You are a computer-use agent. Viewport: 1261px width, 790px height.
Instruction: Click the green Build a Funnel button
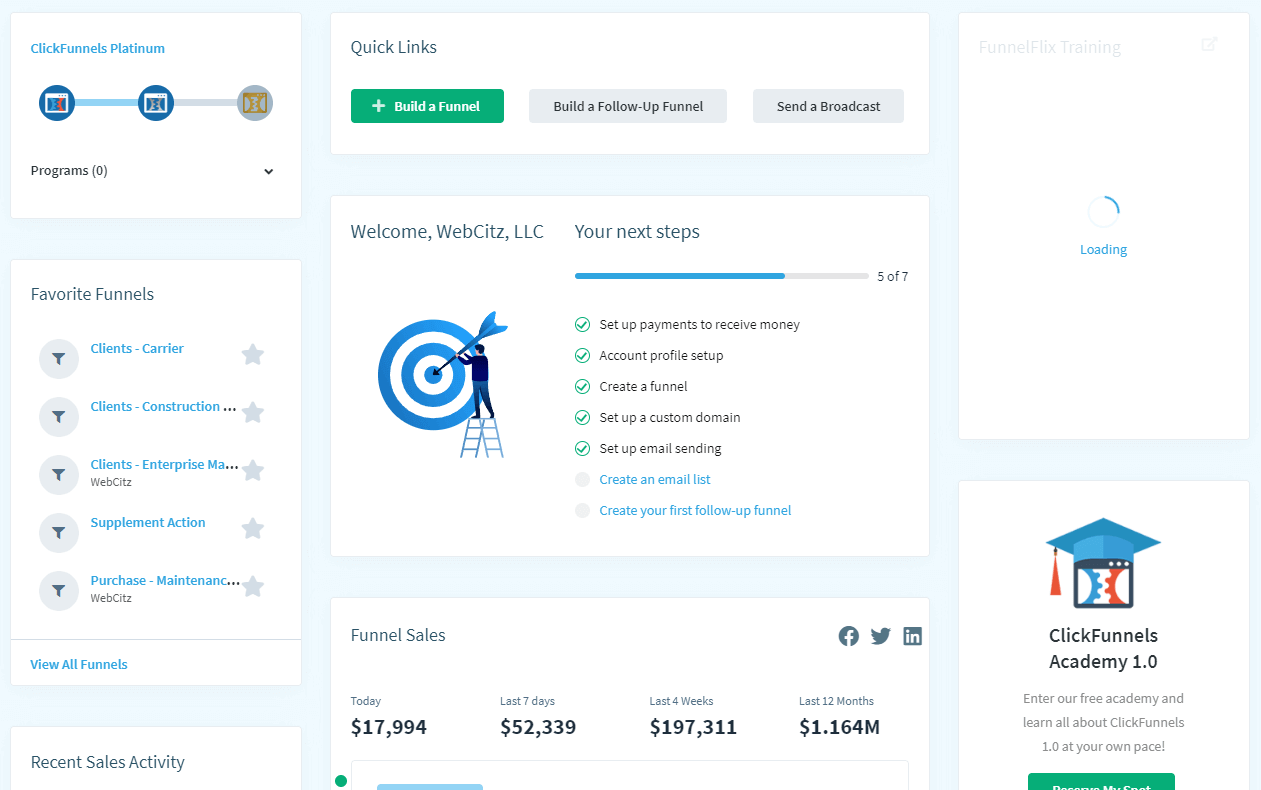427,106
